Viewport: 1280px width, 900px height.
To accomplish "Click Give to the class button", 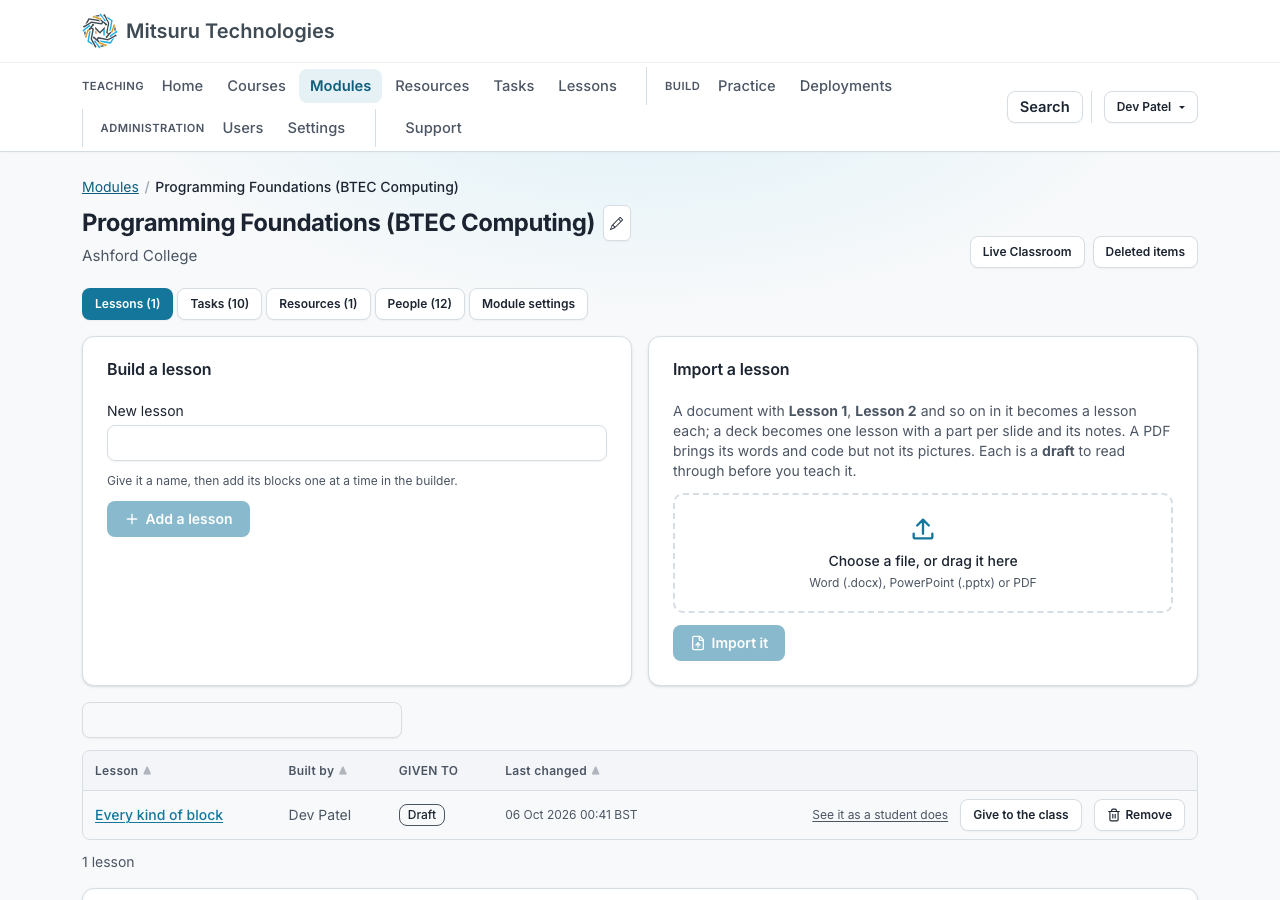I will [x=1021, y=815].
